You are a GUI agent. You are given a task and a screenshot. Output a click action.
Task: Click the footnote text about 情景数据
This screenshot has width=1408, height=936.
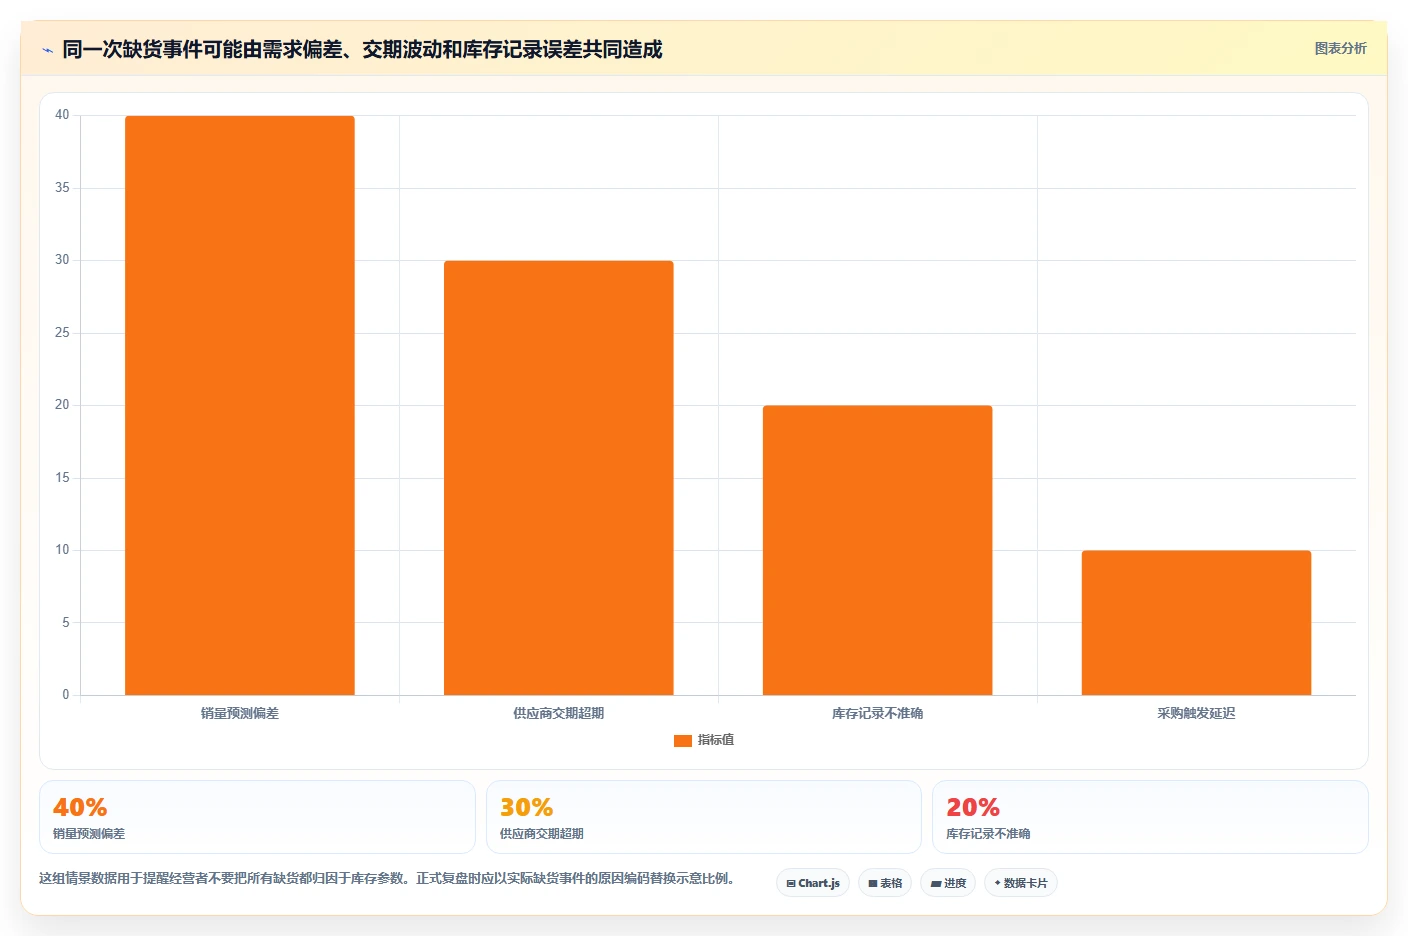tap(388, 878)
